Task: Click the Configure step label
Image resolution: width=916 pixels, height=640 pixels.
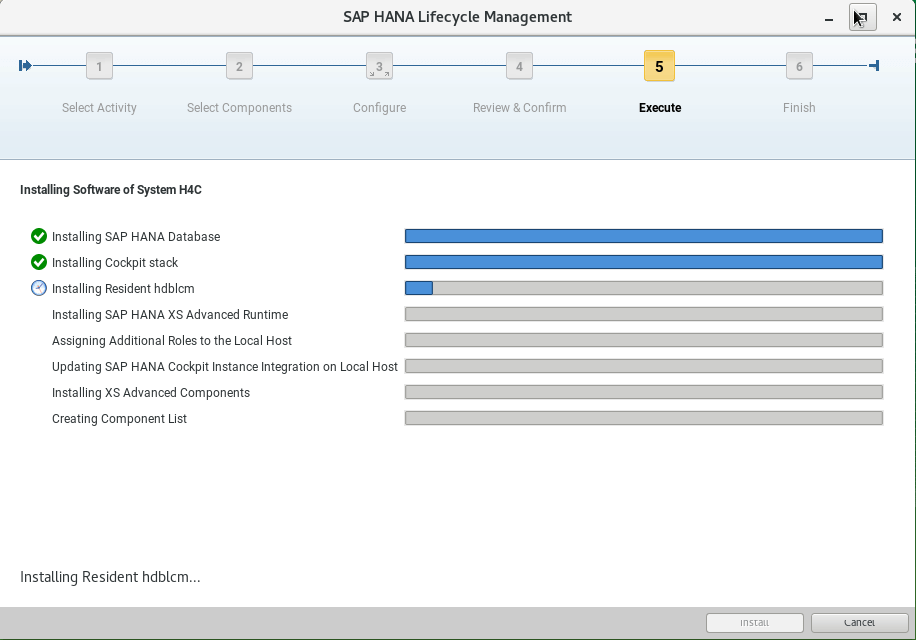Action: point(380,107)
